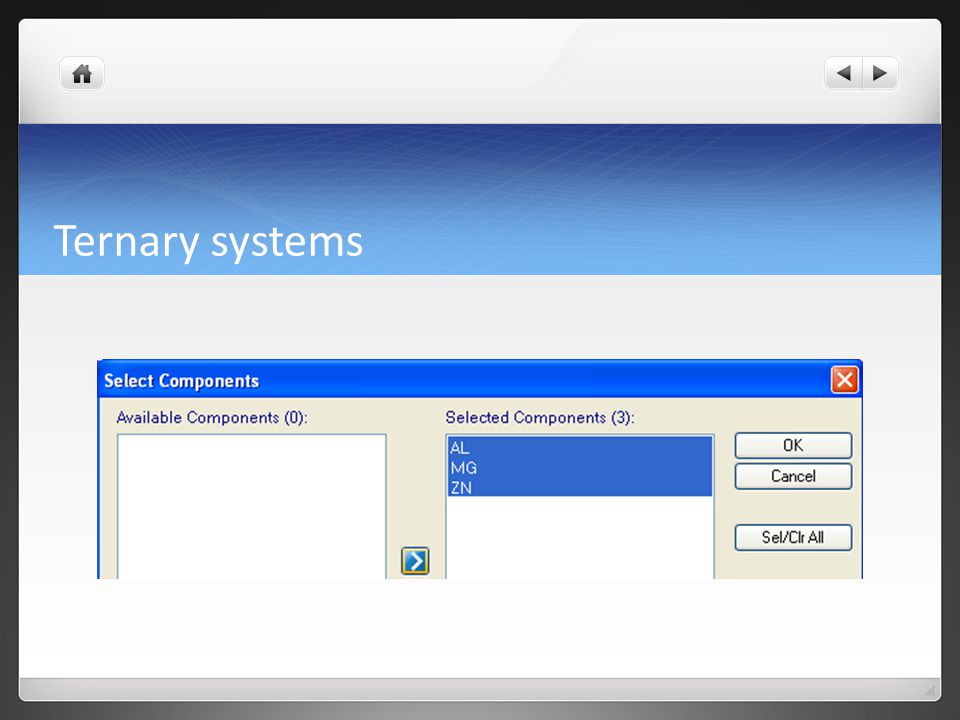Select ZN in Selected Components list
Image resolution: width=960 pixels, height=720 pixels.
pyautogui.click(x=580, y=487)
